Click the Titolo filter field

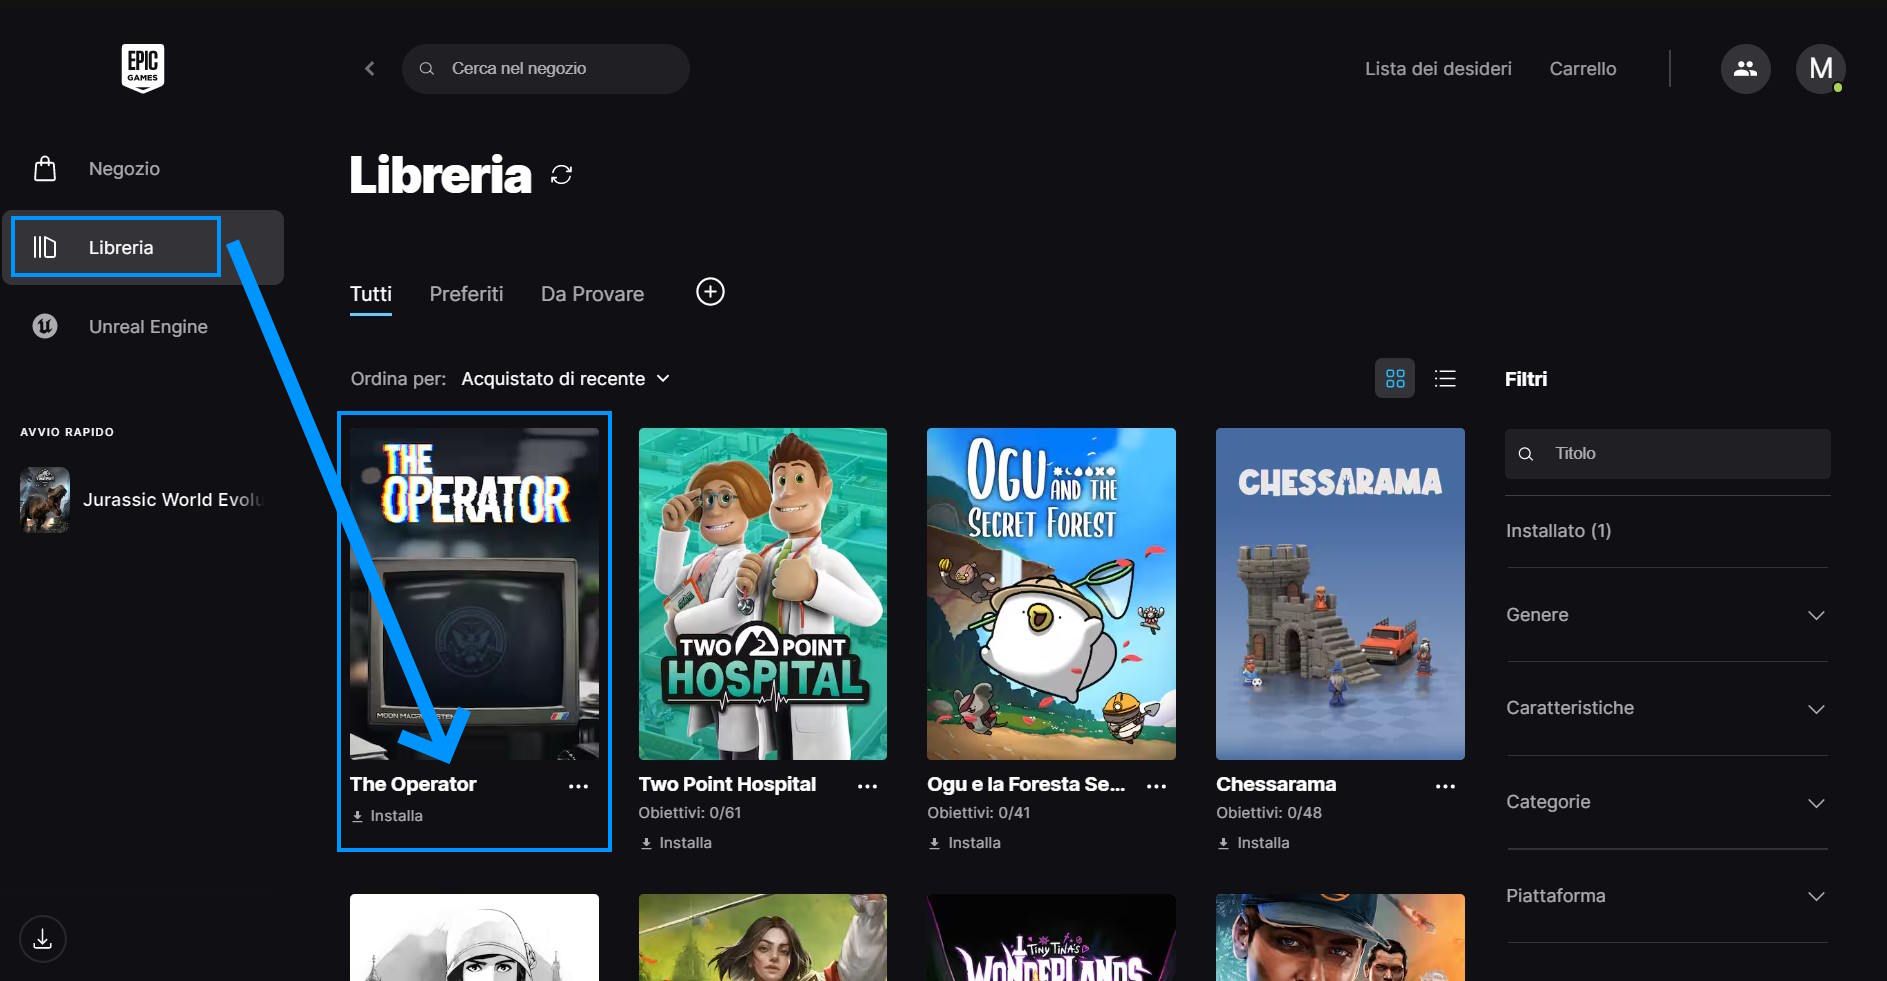click(1668, 454)
